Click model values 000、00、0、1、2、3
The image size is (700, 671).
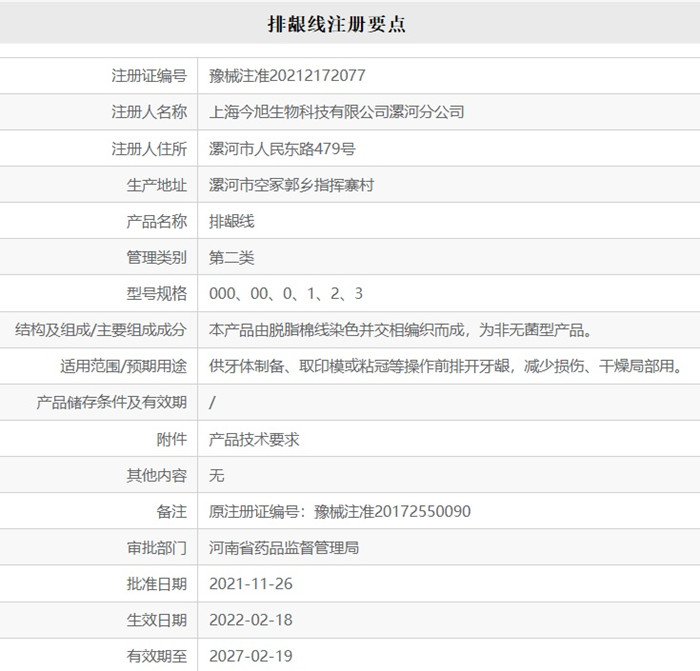point(286,293)
